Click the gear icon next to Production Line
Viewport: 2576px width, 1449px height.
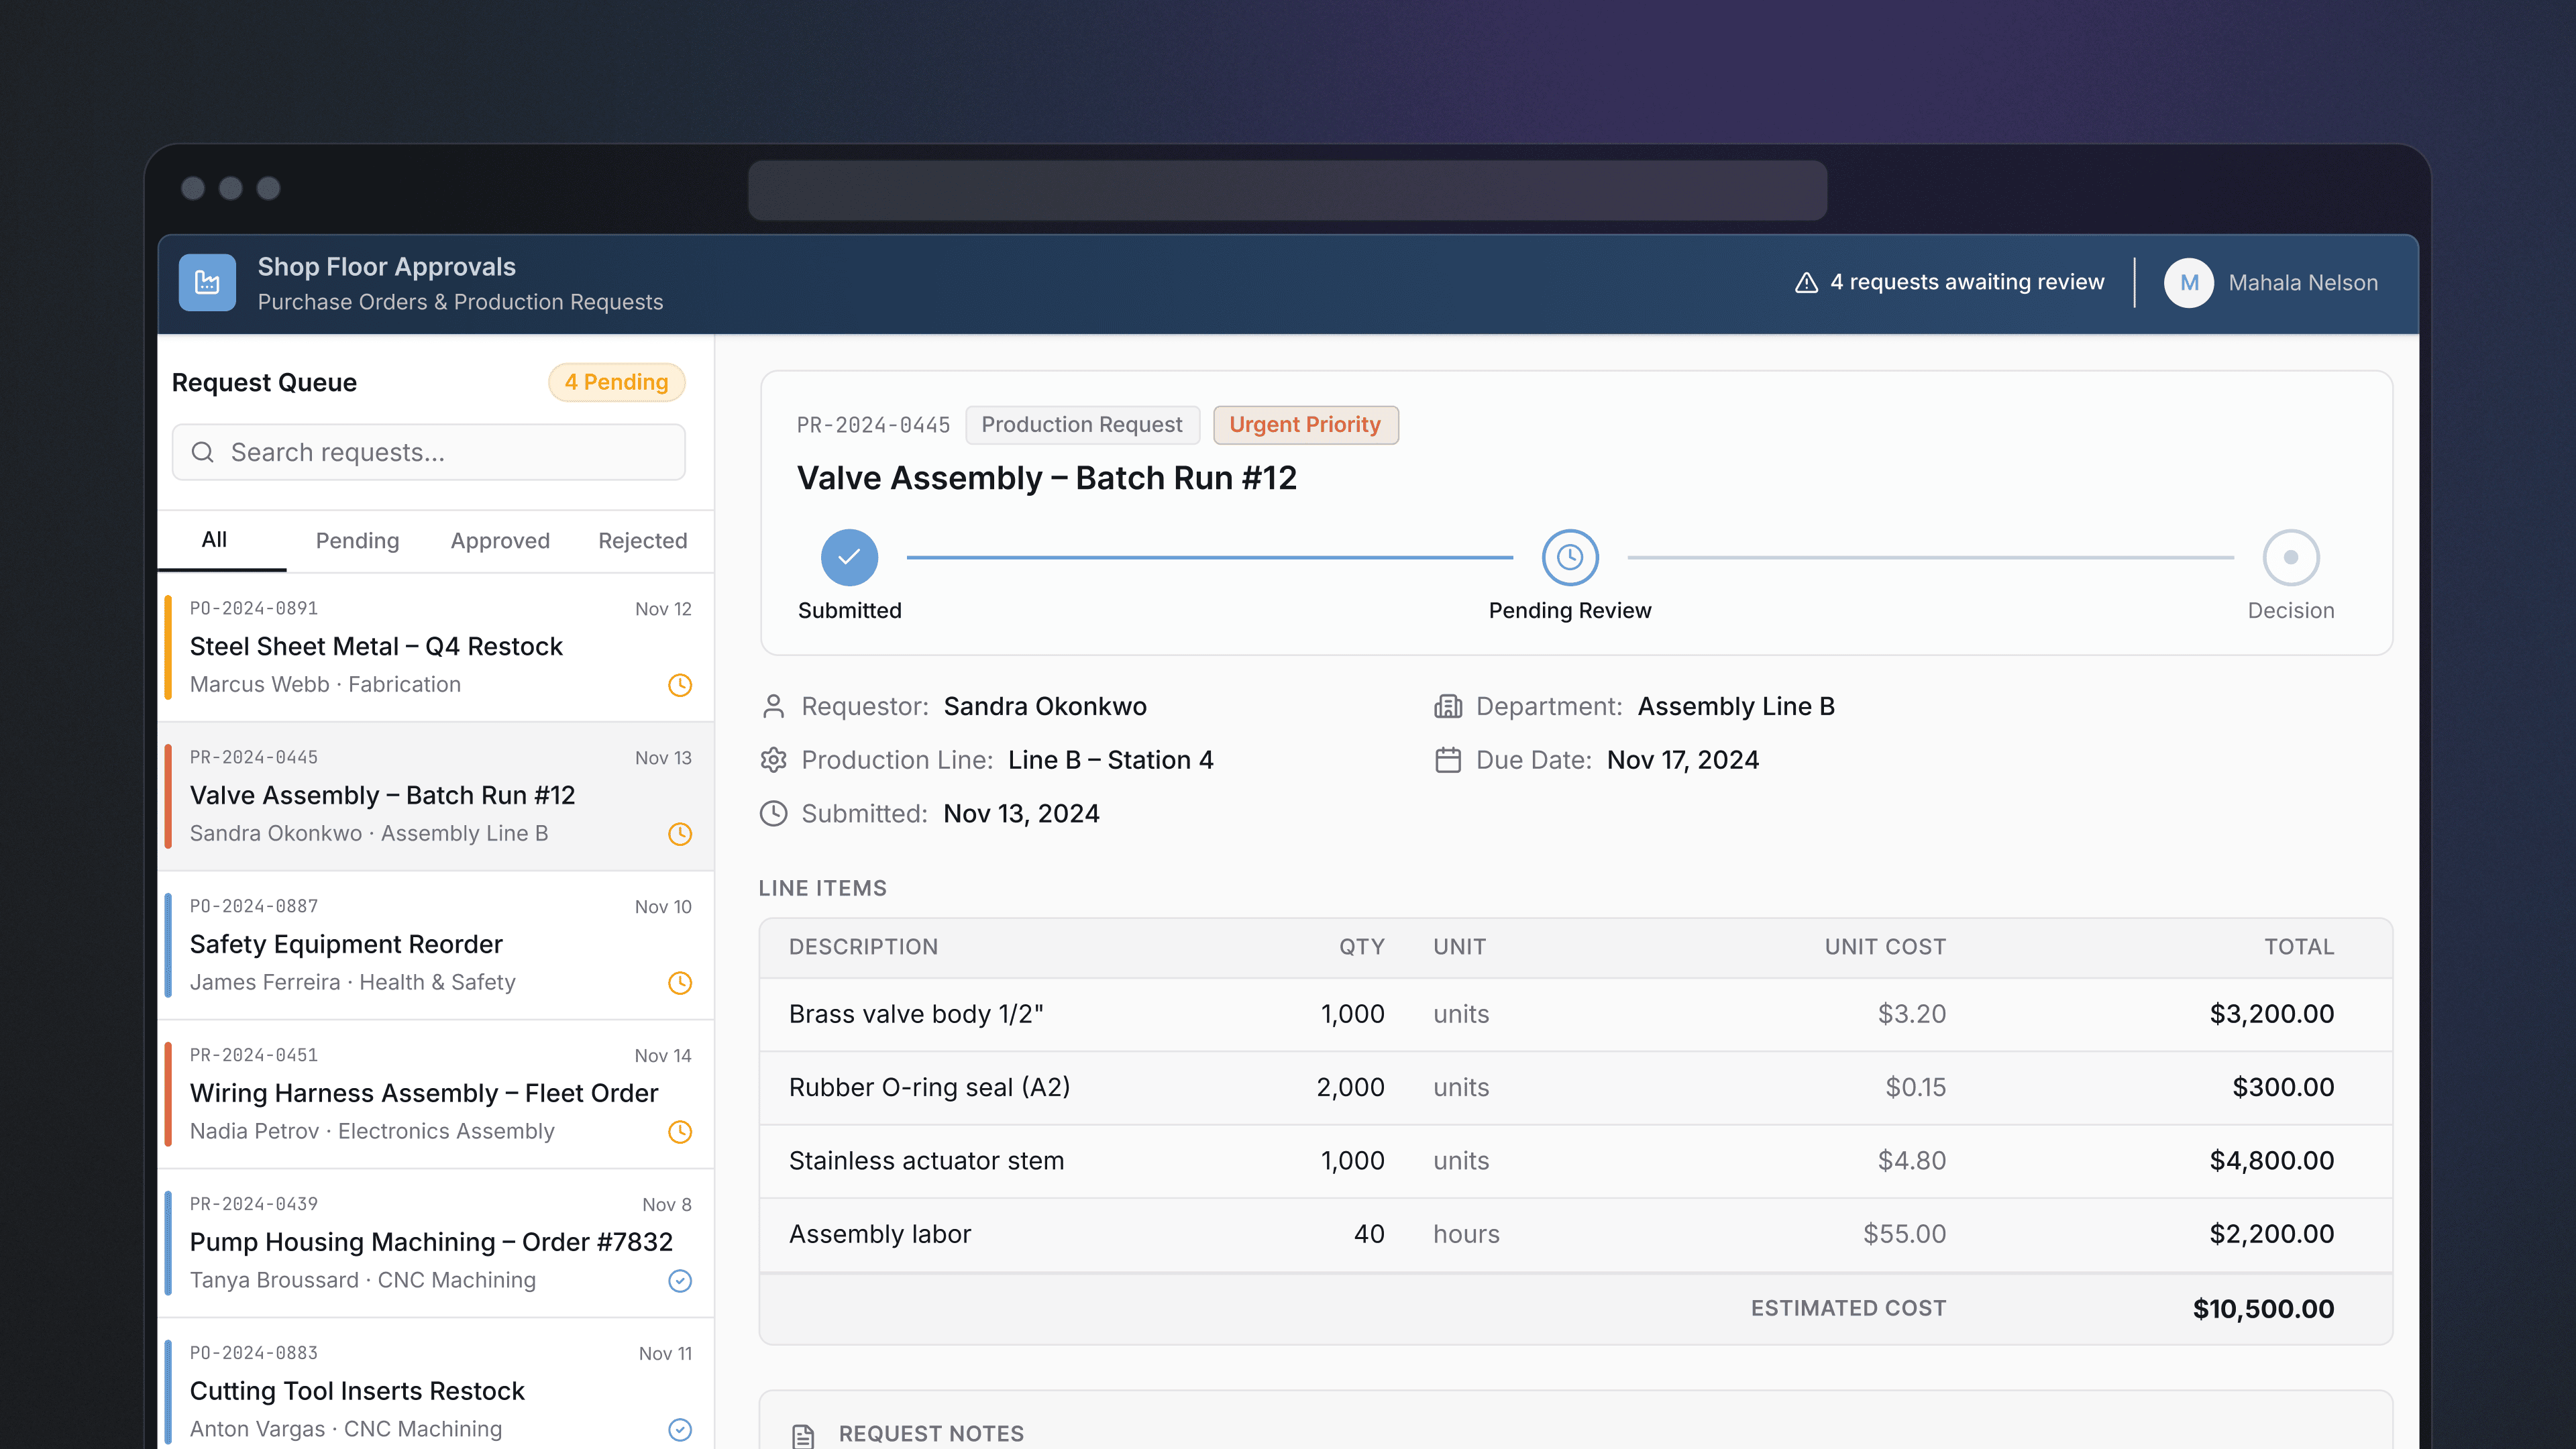[773, 760]
